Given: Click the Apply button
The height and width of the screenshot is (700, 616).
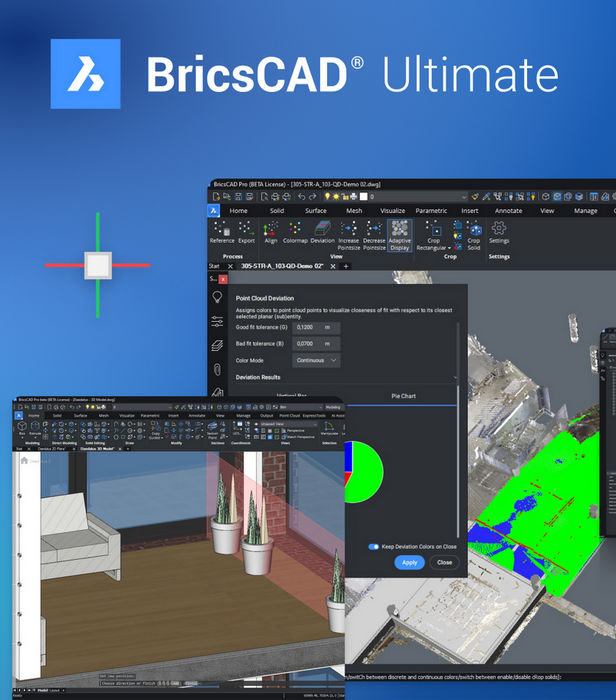Looking at the screenshot, I should point(409,562).
